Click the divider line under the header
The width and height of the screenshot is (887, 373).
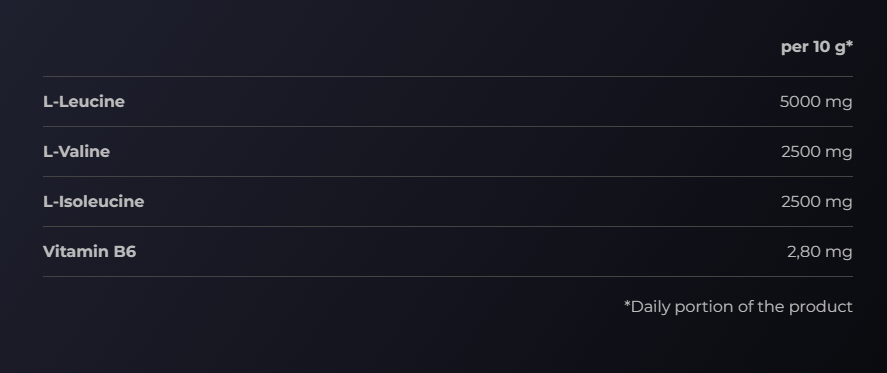(x=447, y=76)
